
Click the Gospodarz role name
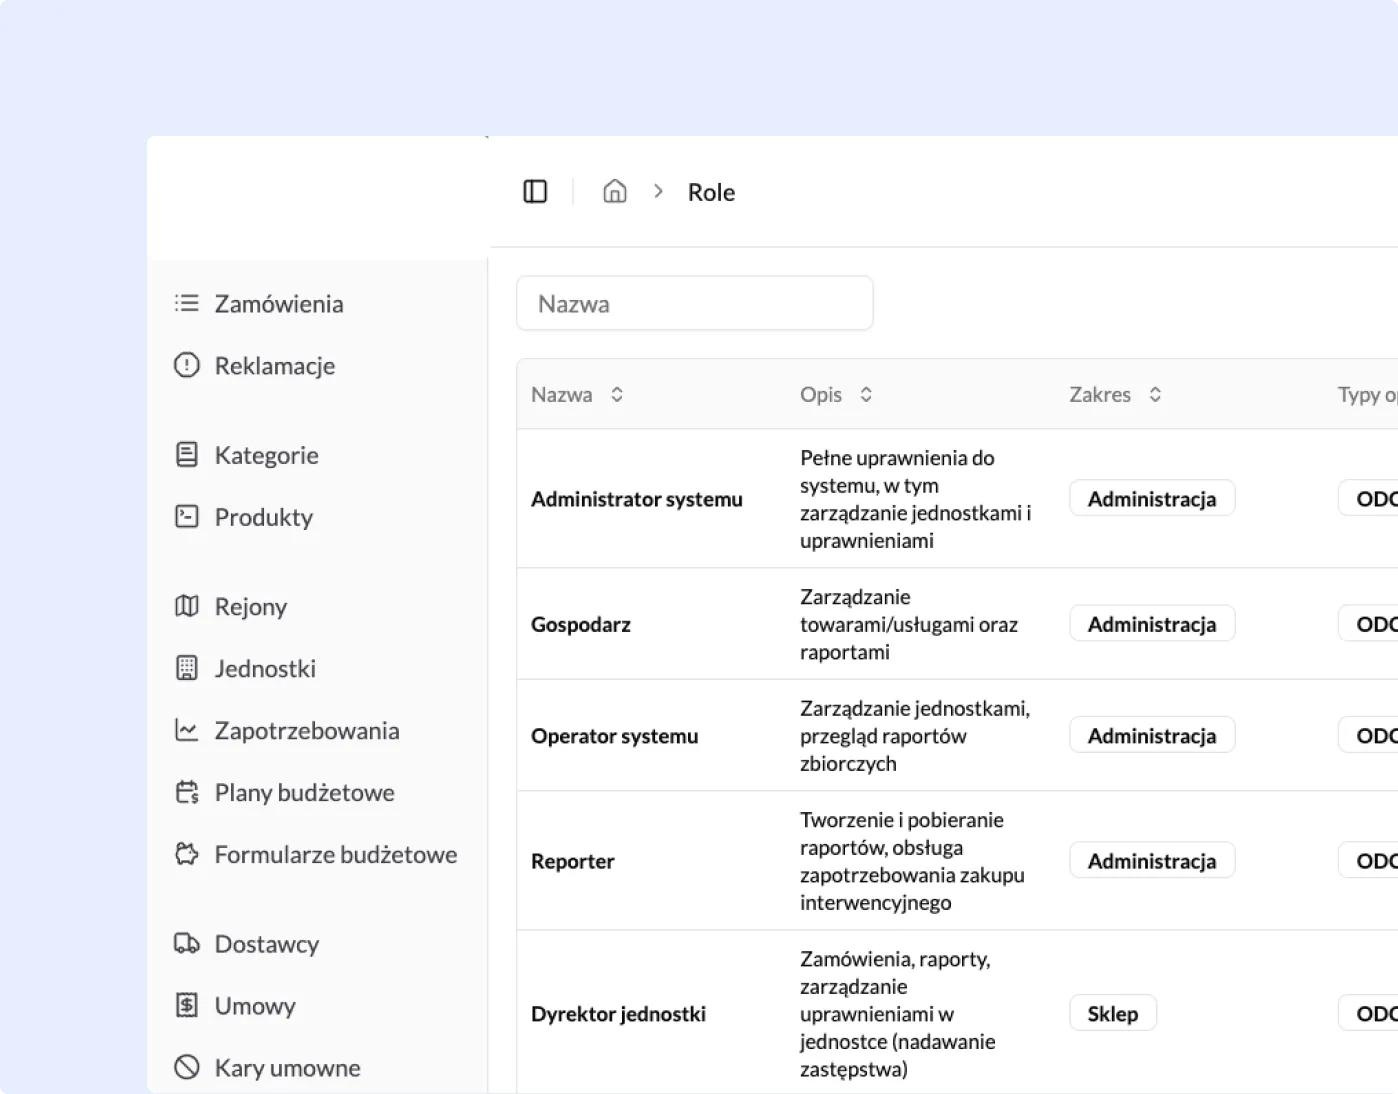point(581,624)
